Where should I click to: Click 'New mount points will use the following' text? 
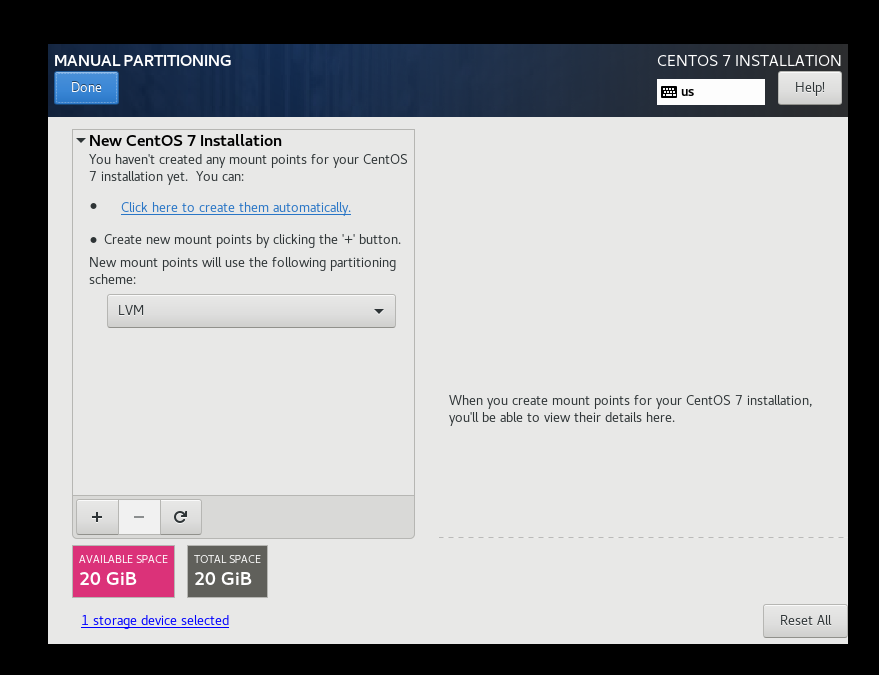243,271
